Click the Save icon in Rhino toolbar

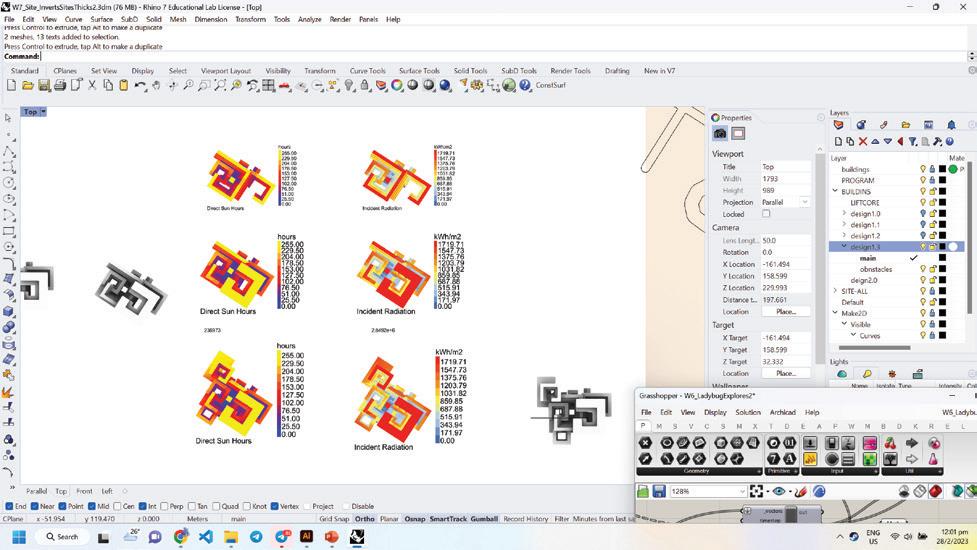(x=44, y=85)
